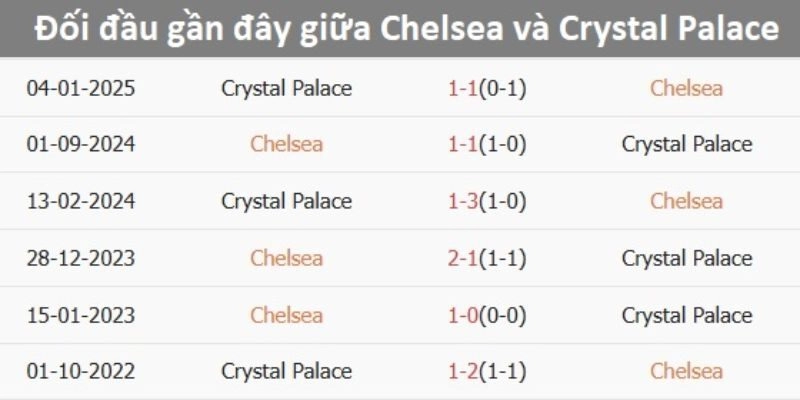Click the Chelsea home team on 01-09-2024
Screen dimensions: 800x400
(287, 144)
